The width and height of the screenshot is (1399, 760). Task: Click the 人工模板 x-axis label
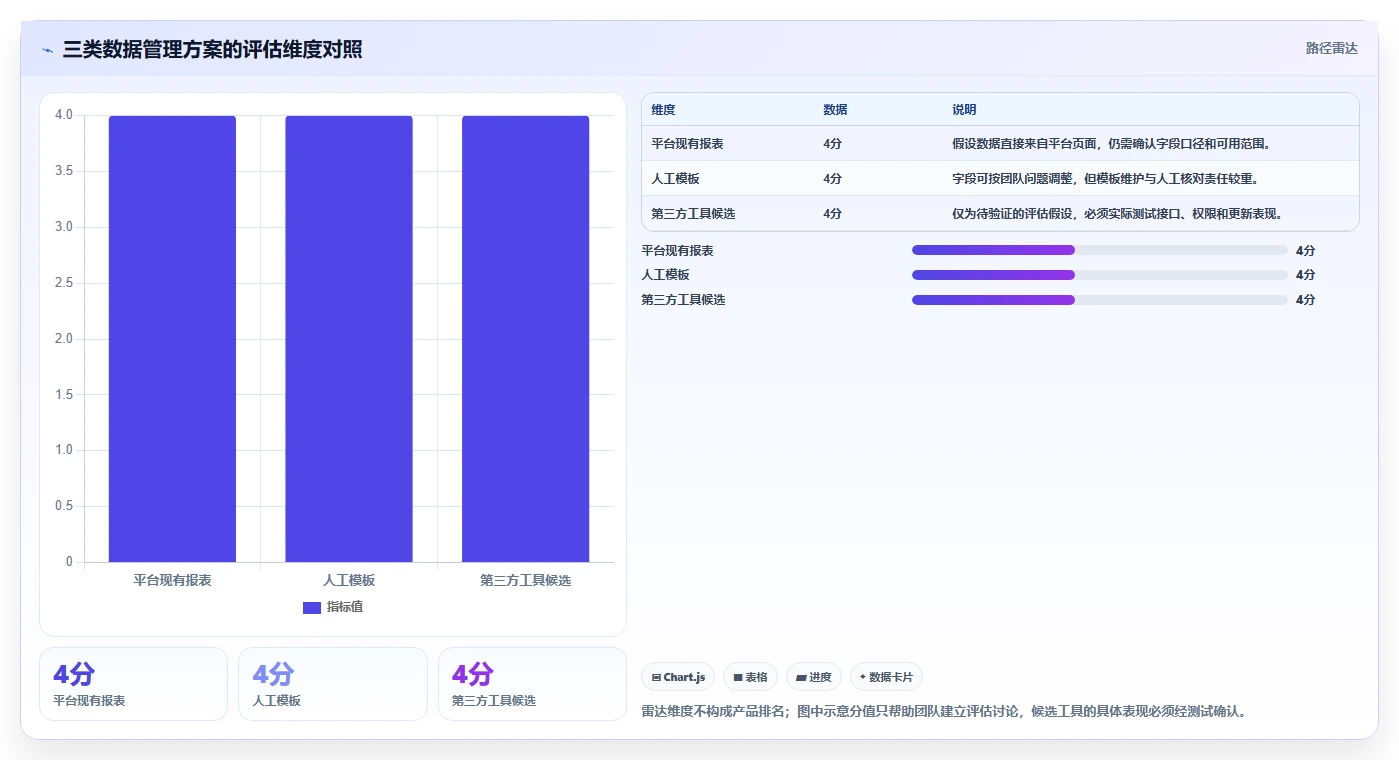[349, 580]
